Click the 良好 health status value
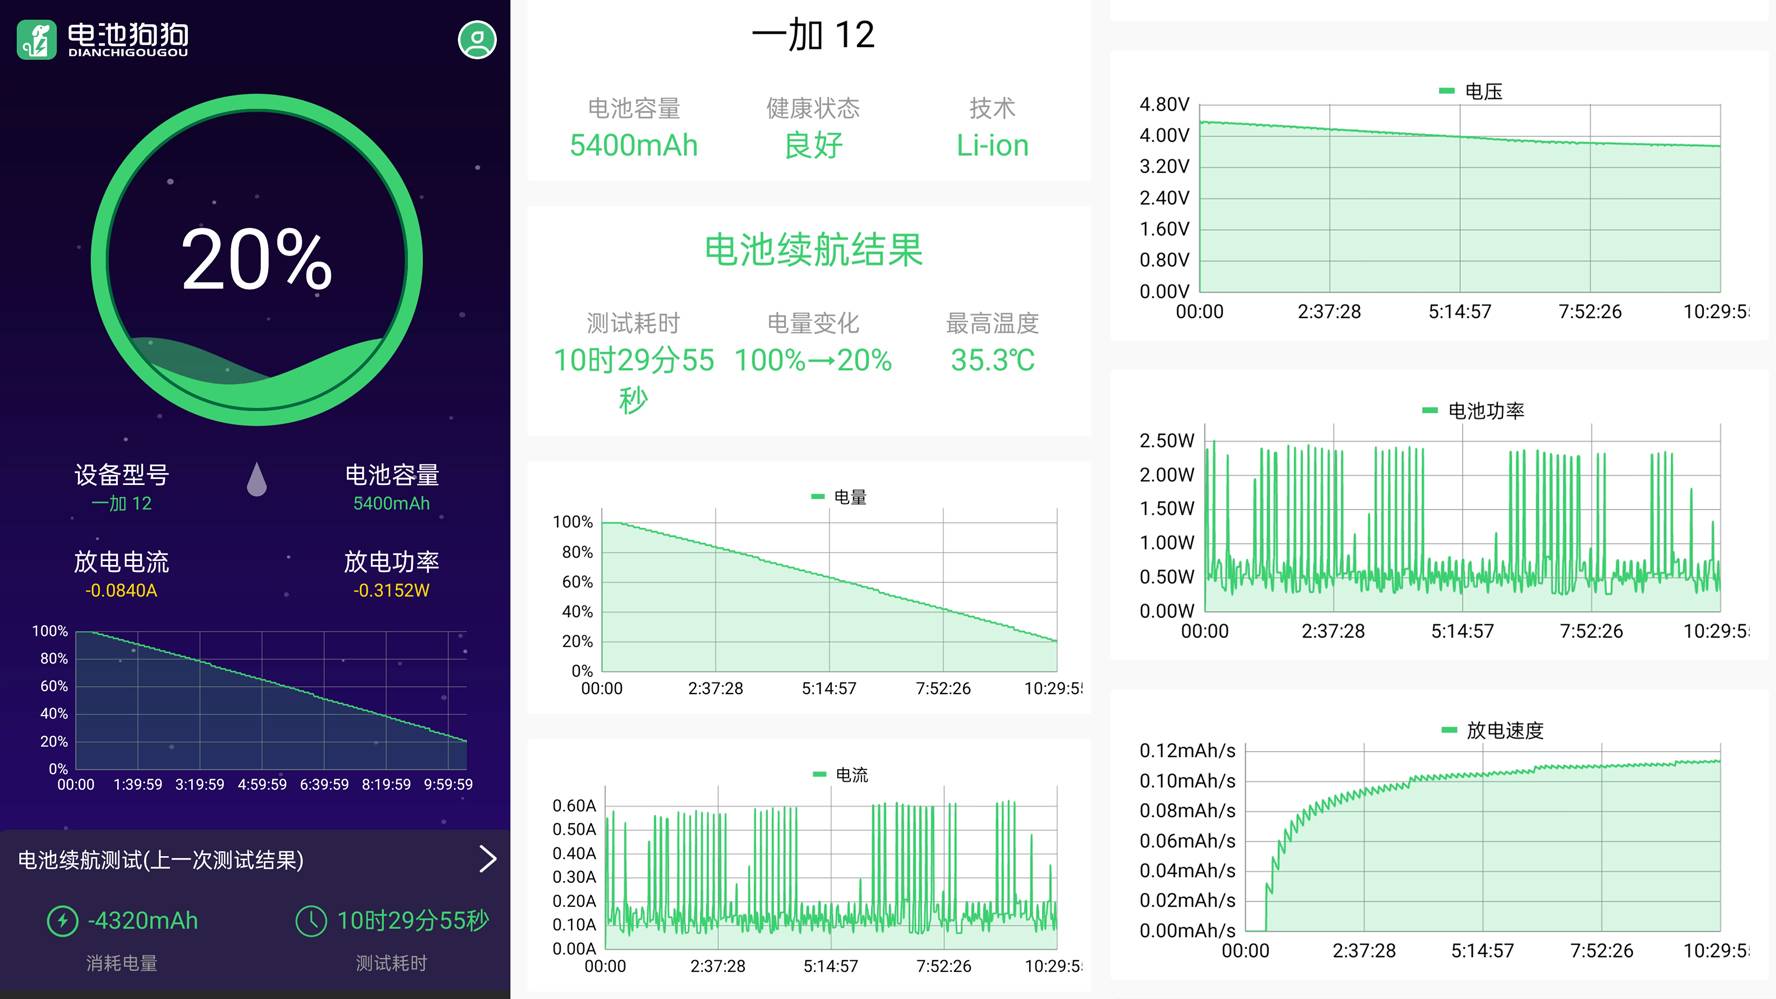This screenshot has width=1776, height=999. (x=813, y=146)
